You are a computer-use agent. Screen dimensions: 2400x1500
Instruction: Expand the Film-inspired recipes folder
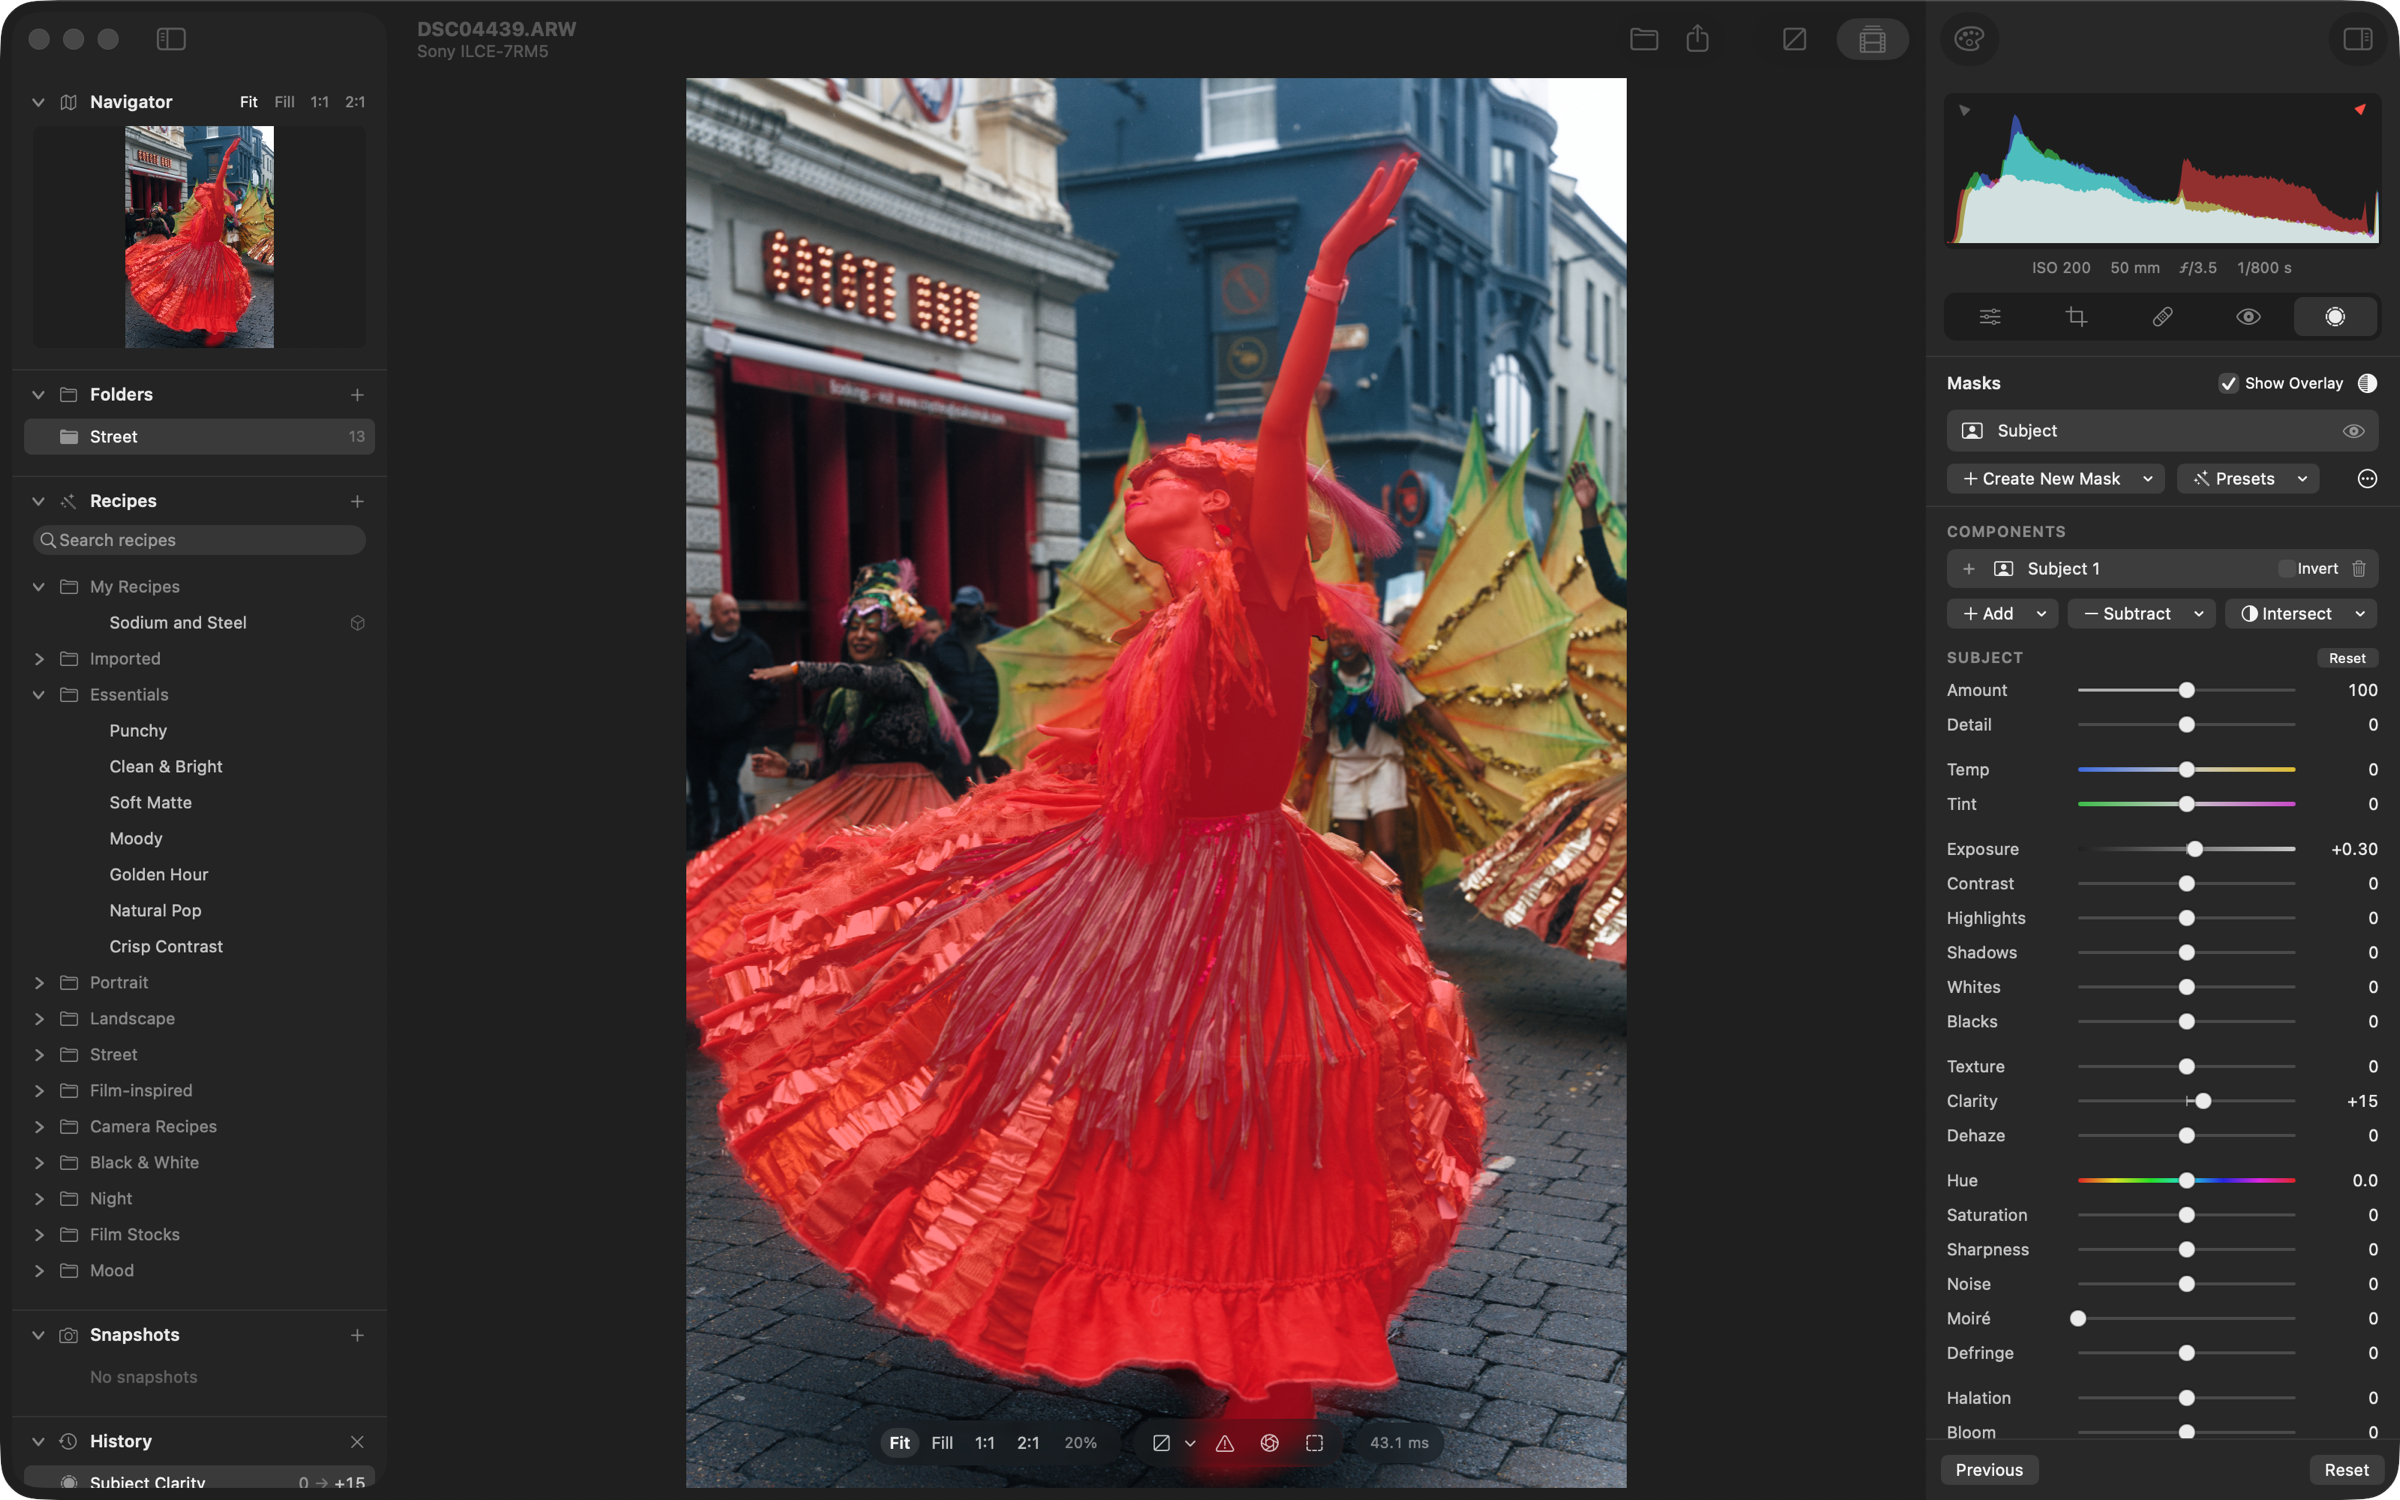[38, 1091]
